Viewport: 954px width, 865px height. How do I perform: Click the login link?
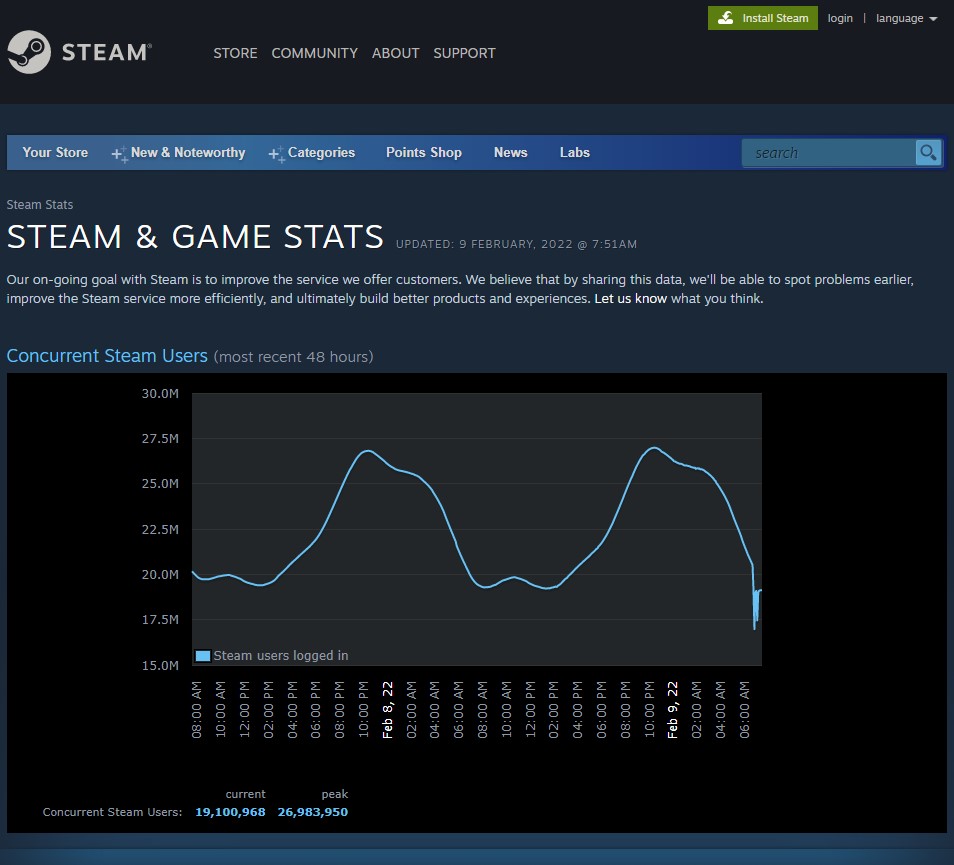pyautogui.click(x=840, y=18)
